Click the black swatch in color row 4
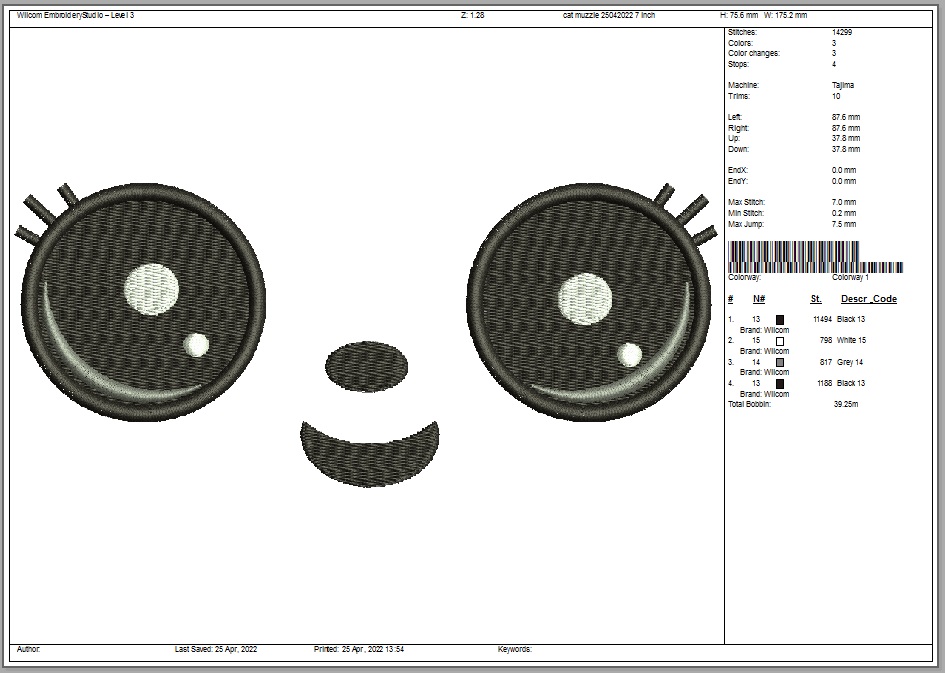The image size is (945, 673). (780, 383)
